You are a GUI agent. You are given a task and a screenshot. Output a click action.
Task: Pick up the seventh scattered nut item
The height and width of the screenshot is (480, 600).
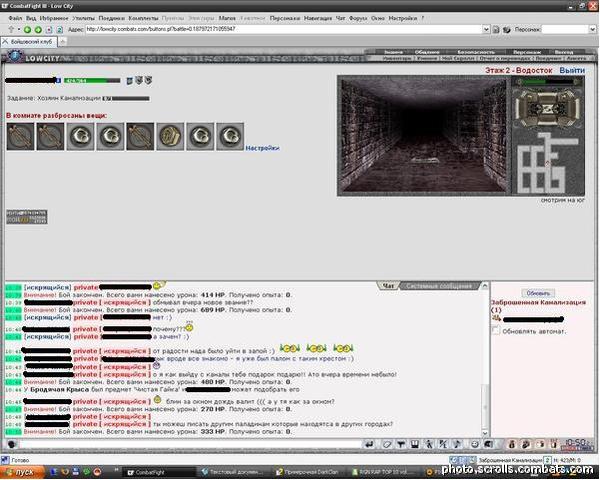pos(200,136)
